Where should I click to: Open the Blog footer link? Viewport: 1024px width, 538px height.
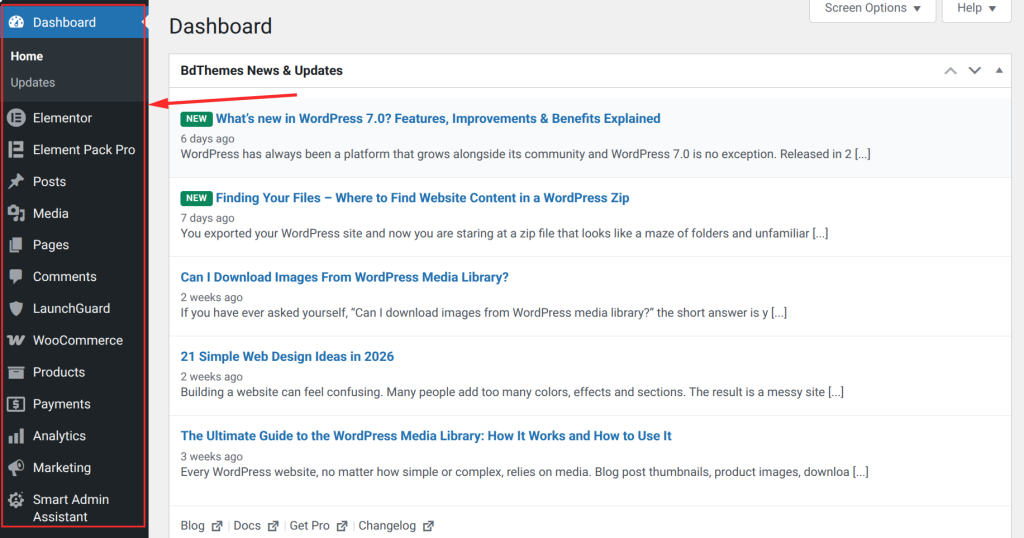[193, 526]
